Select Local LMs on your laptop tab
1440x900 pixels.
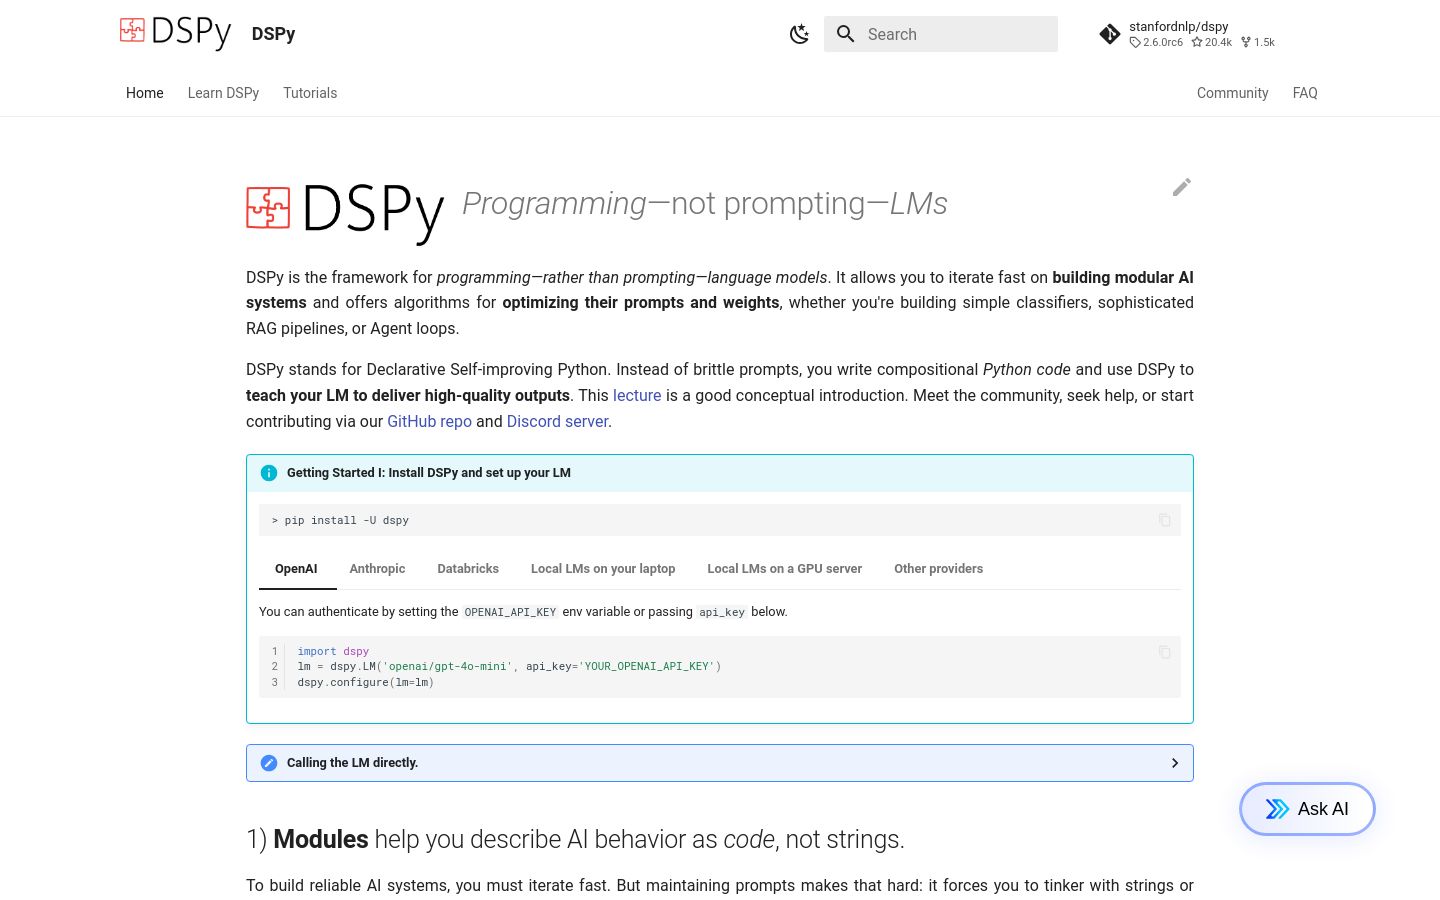click(x=603, y=569)
